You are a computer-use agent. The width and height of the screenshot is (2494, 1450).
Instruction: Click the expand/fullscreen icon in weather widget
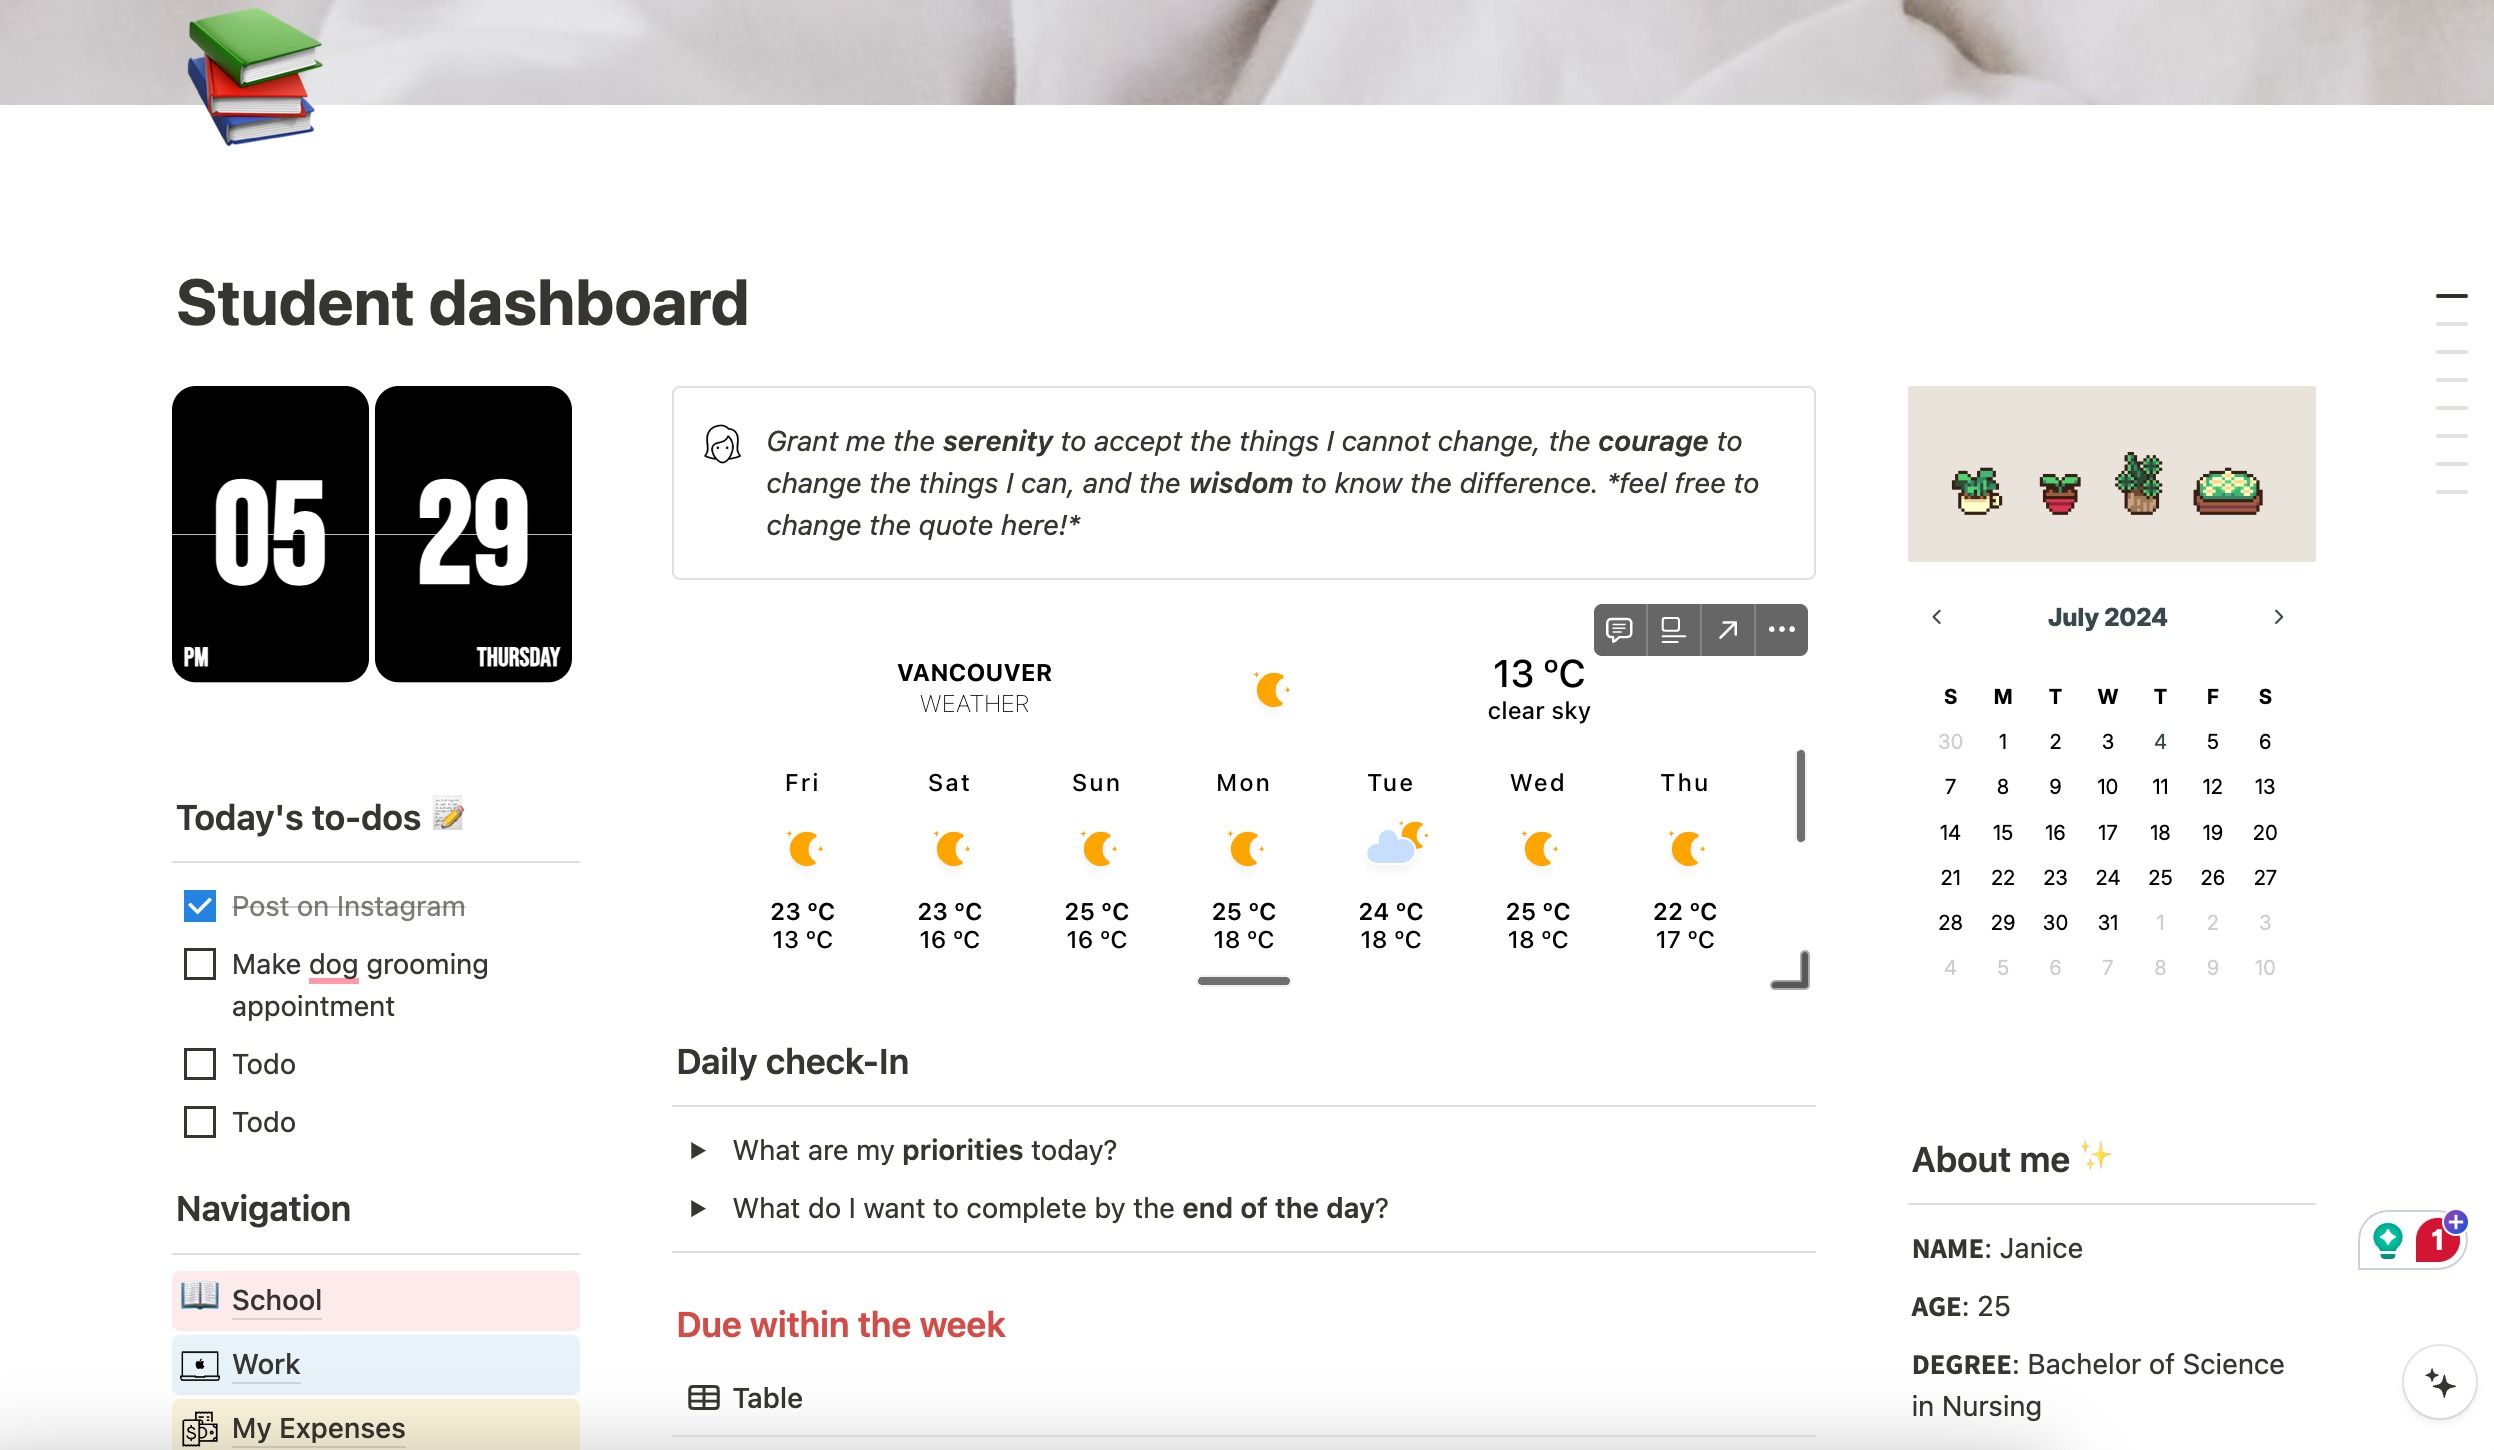pos(1726,628)
